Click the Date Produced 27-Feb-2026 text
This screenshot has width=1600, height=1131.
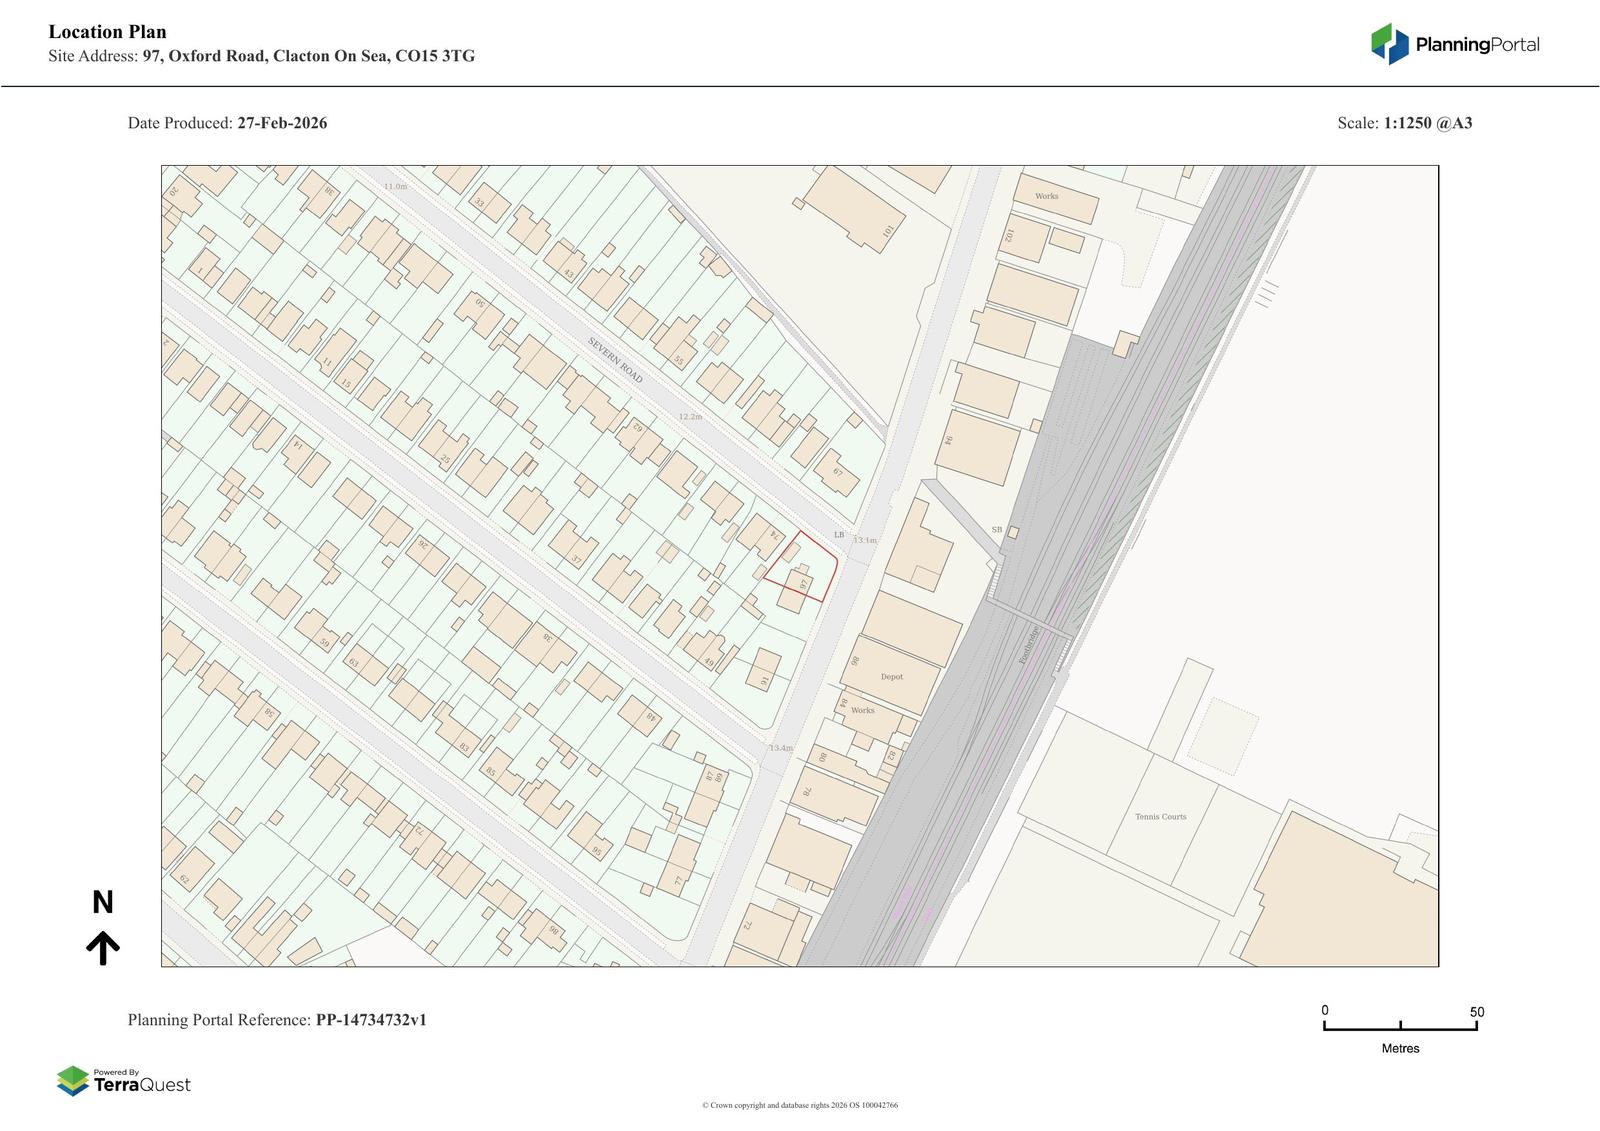click(x=227, y=123)
